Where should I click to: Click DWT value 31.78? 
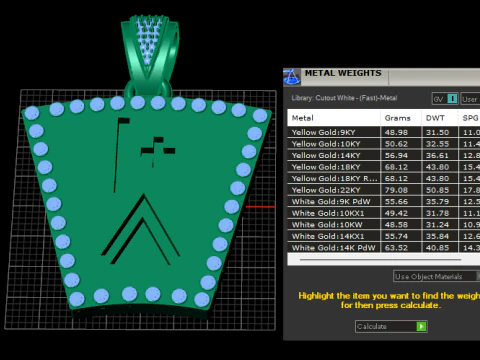pos(437,213)
